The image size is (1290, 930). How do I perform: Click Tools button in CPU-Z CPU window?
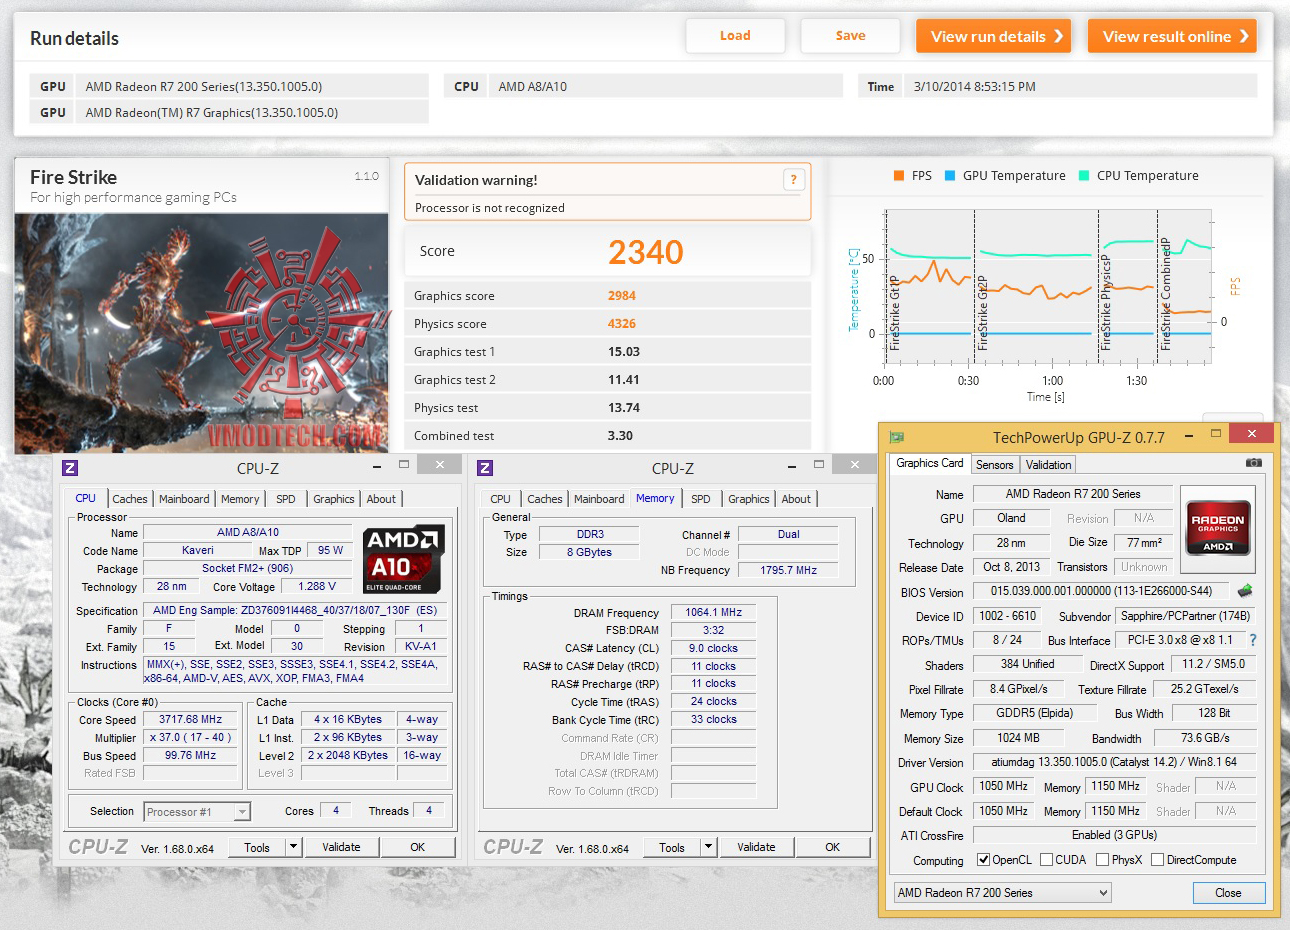click(x=257, y=847)
